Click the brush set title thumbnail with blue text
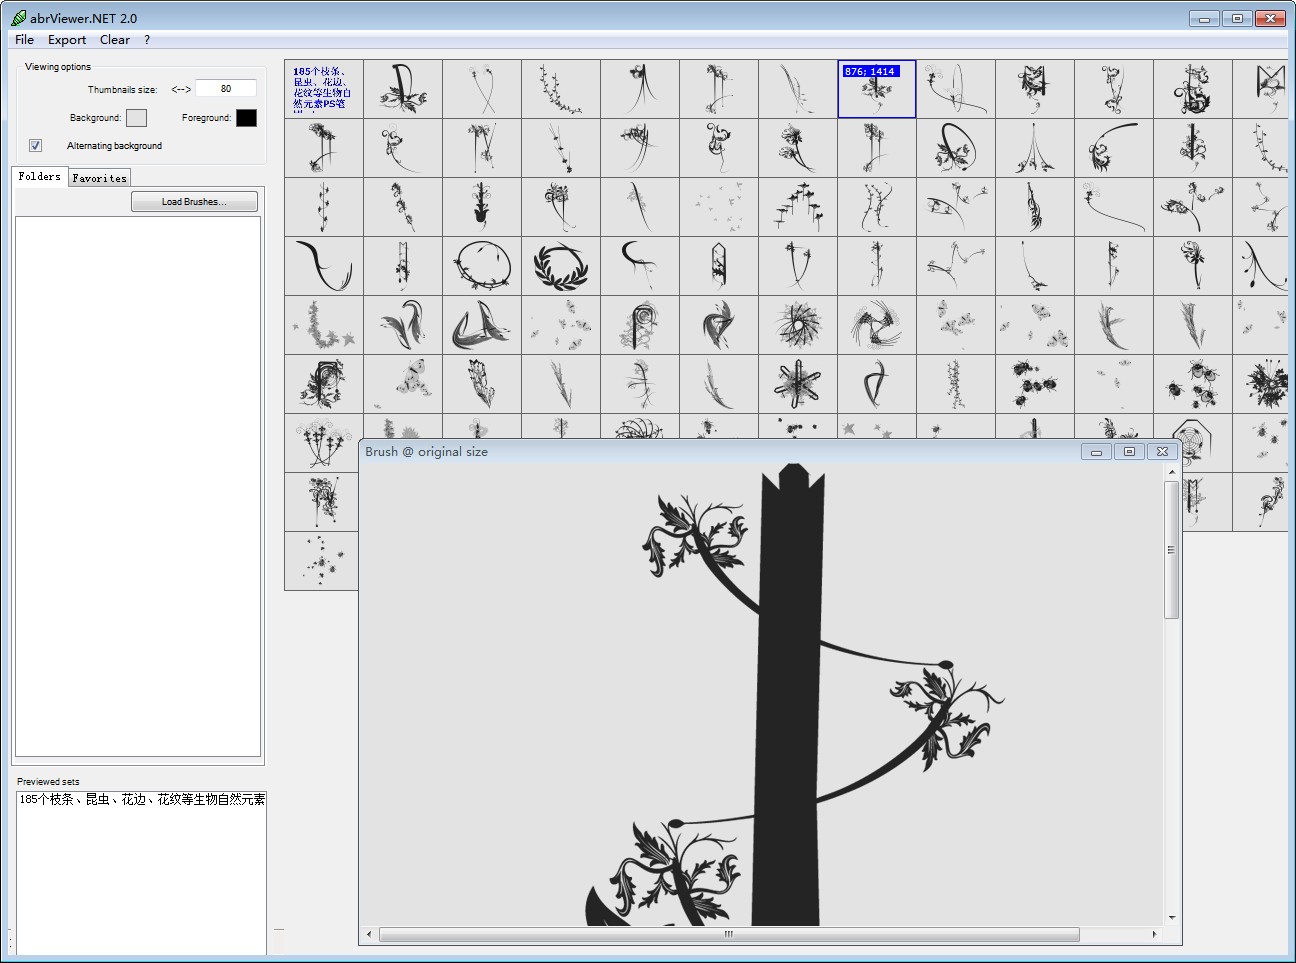Screen dimensions: 1296x963 [324, 89]
